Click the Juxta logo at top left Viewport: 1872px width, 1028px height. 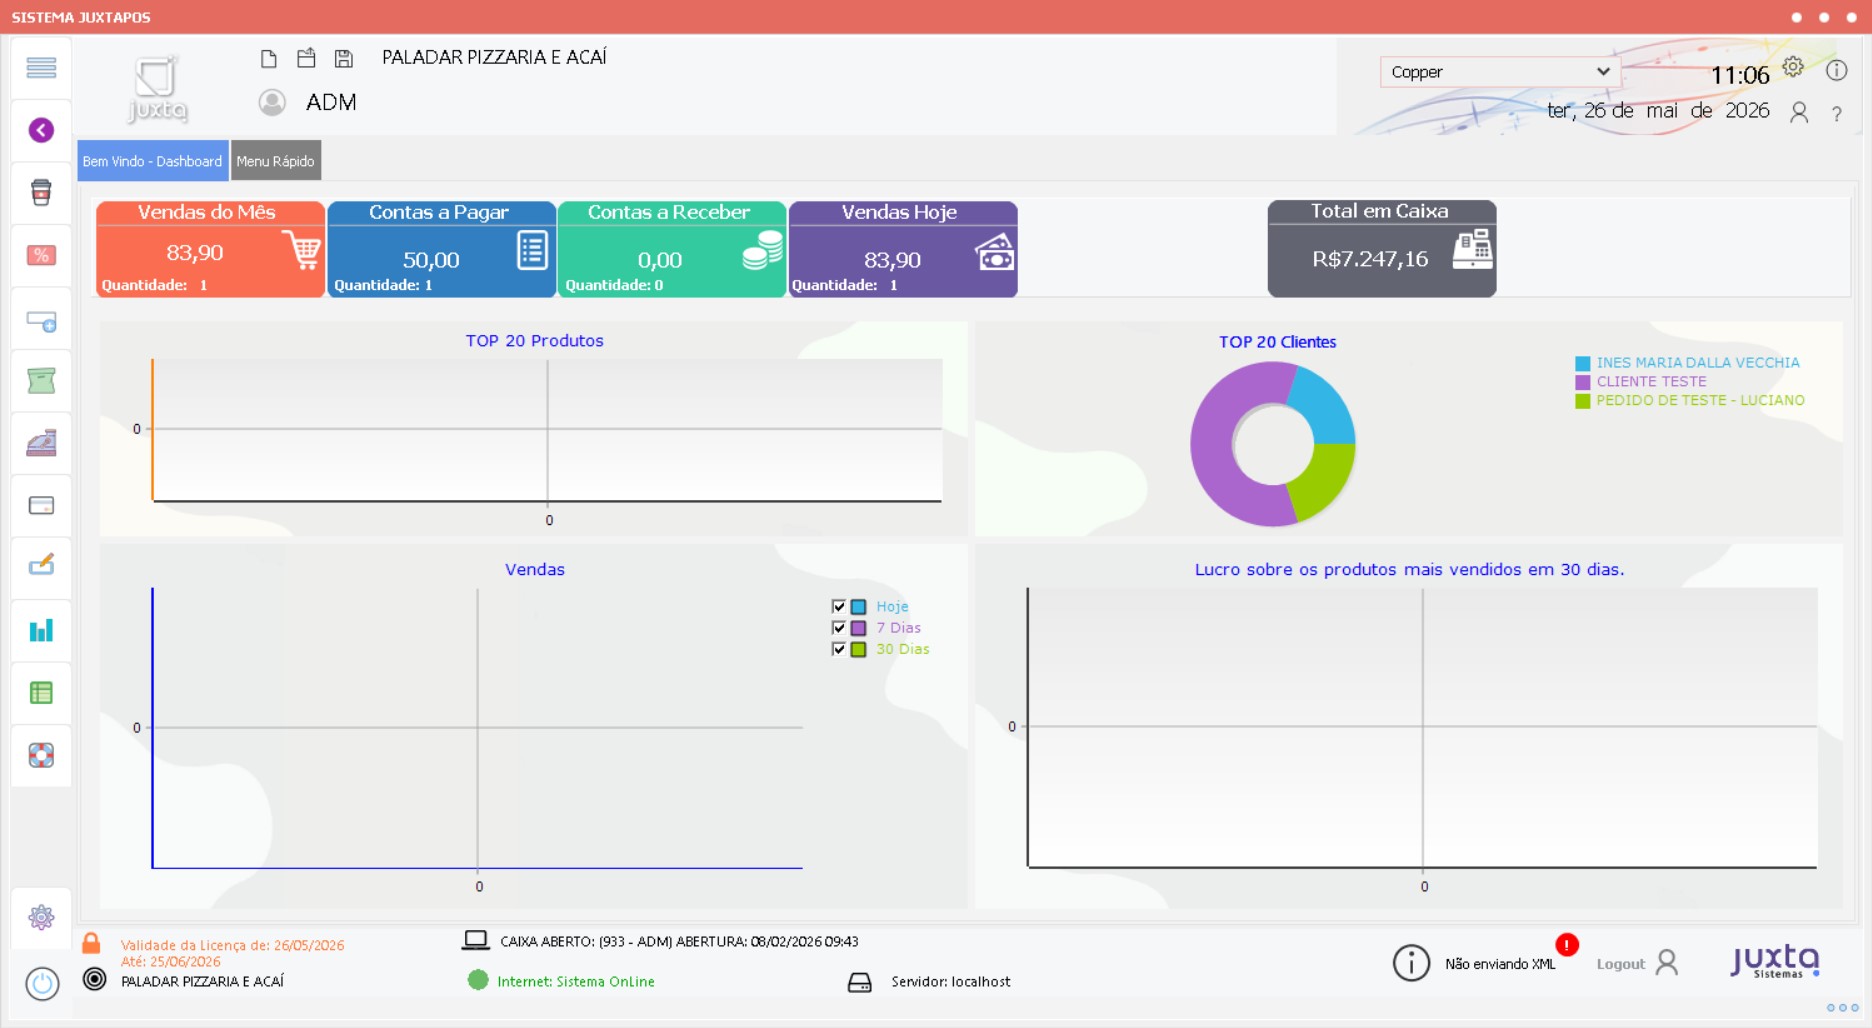(158, 89)
